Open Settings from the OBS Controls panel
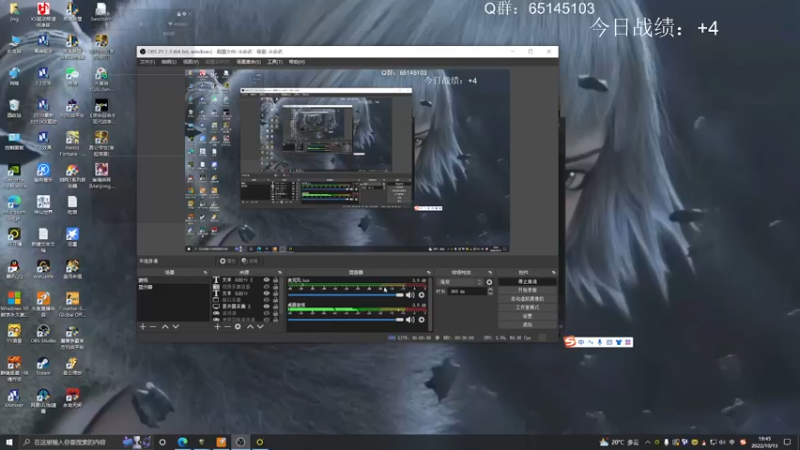This screenshot has width=800, height=450. pyautogui.click(x=527, y=316)
